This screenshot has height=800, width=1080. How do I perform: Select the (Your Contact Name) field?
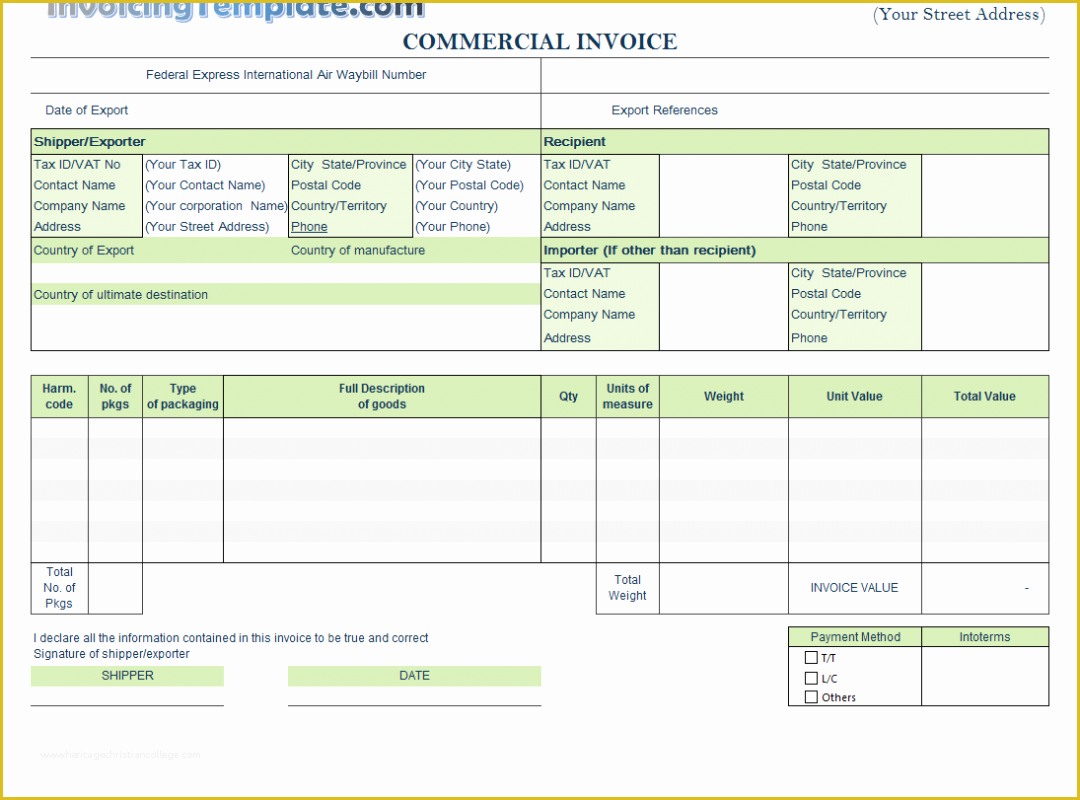[205, 185]
